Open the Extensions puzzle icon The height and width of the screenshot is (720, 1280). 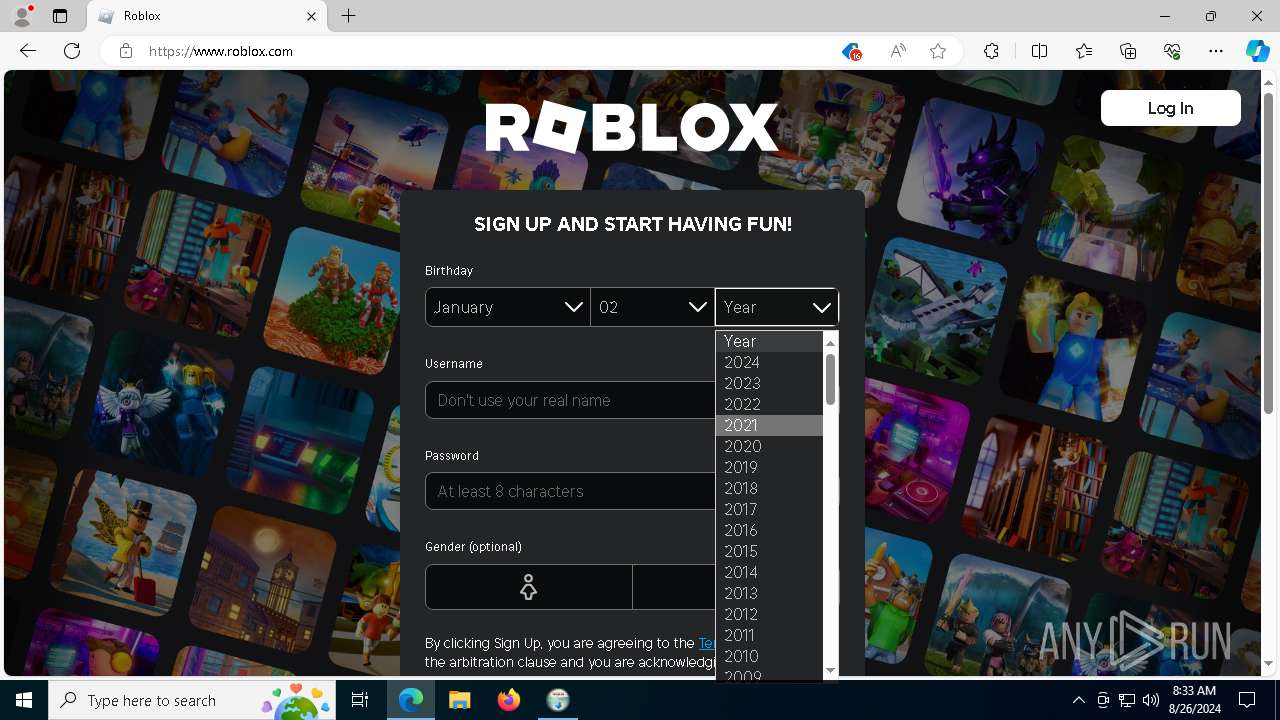(x=991, y=51)
